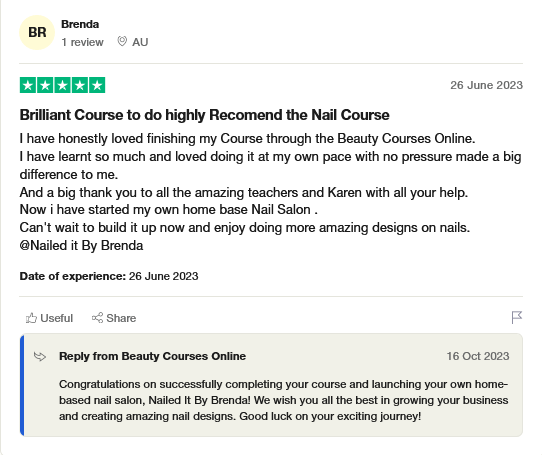Click Reply from Beauty Courses Online heading

[152, 356]
